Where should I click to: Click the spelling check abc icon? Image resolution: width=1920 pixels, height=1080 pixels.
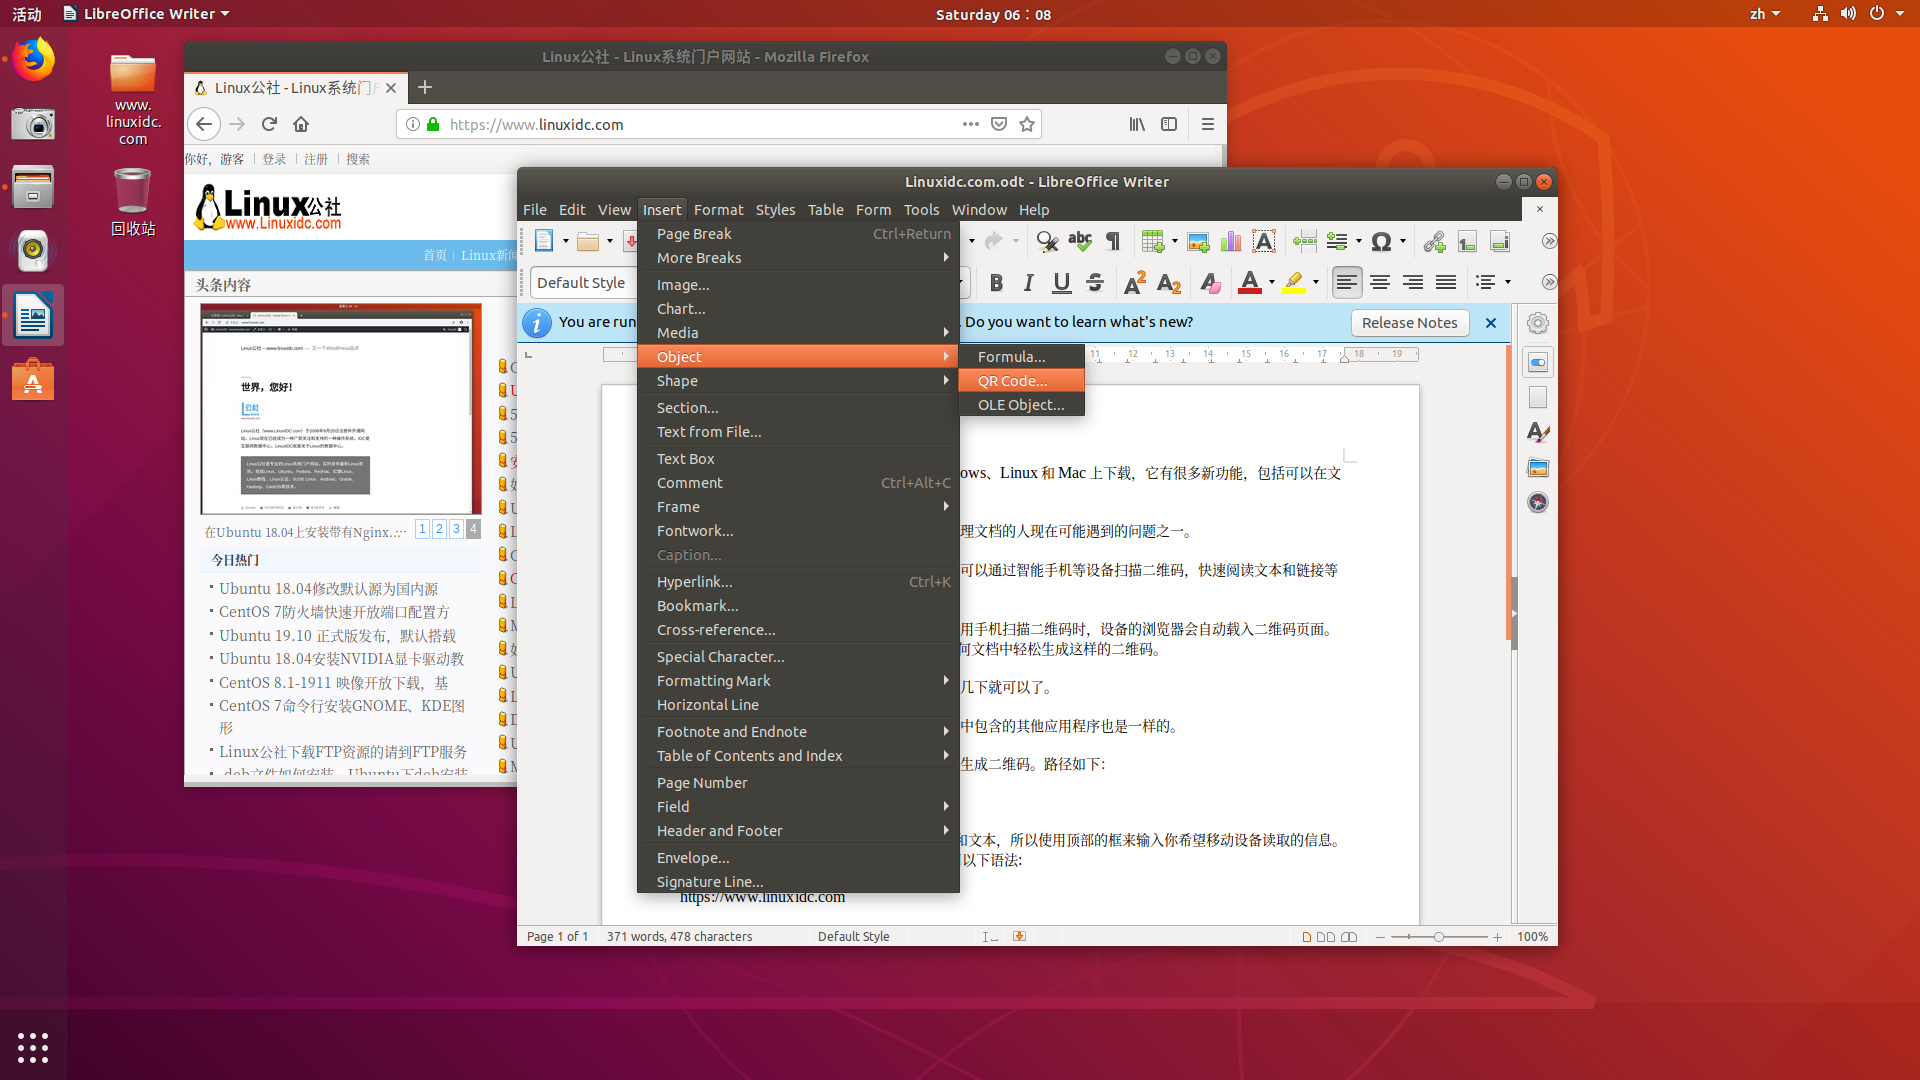click(x=1079, y=241)
